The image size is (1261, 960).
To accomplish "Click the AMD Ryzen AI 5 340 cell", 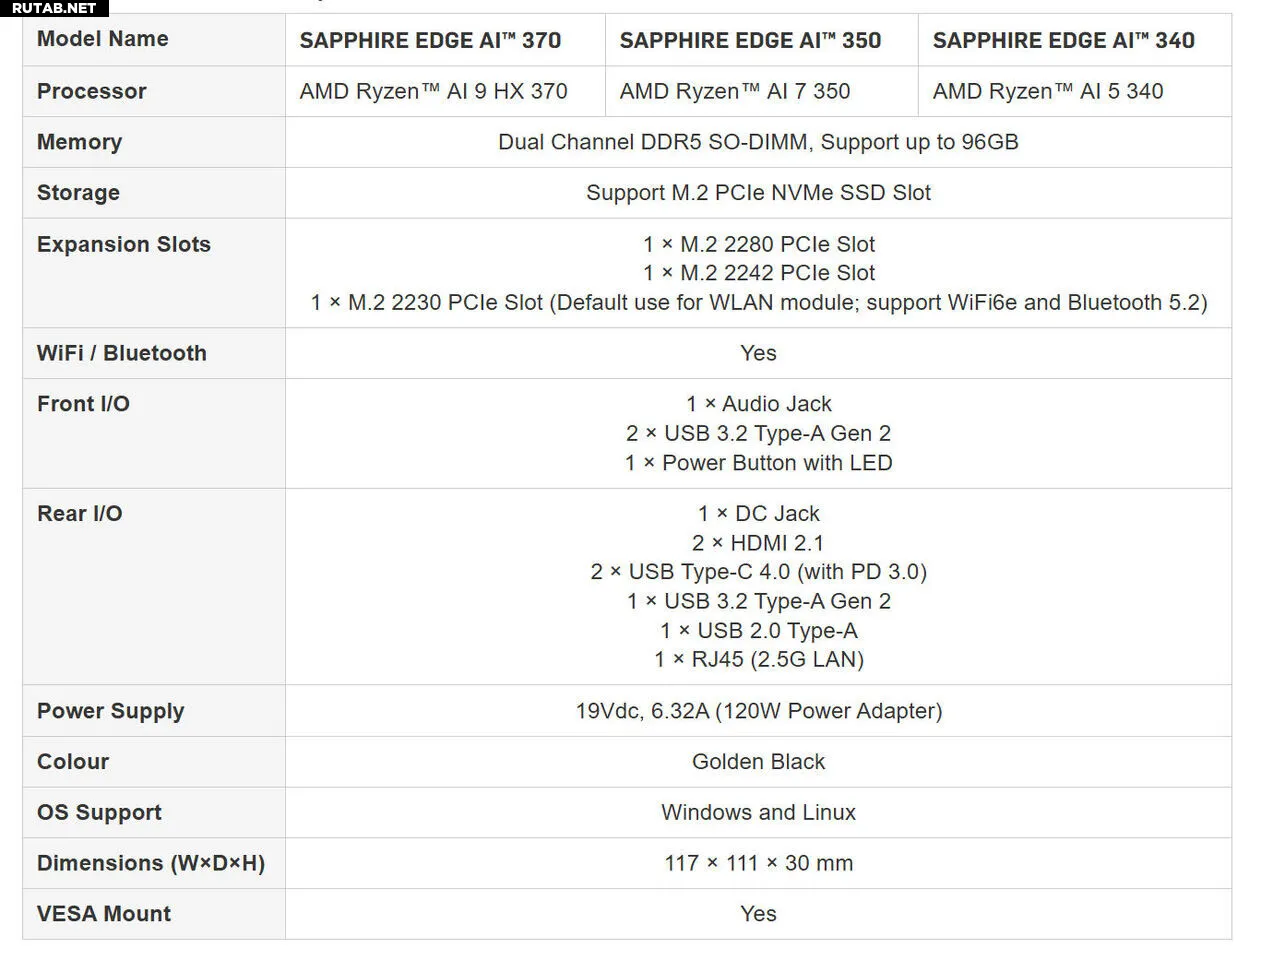I will [x=1047, y=92].
